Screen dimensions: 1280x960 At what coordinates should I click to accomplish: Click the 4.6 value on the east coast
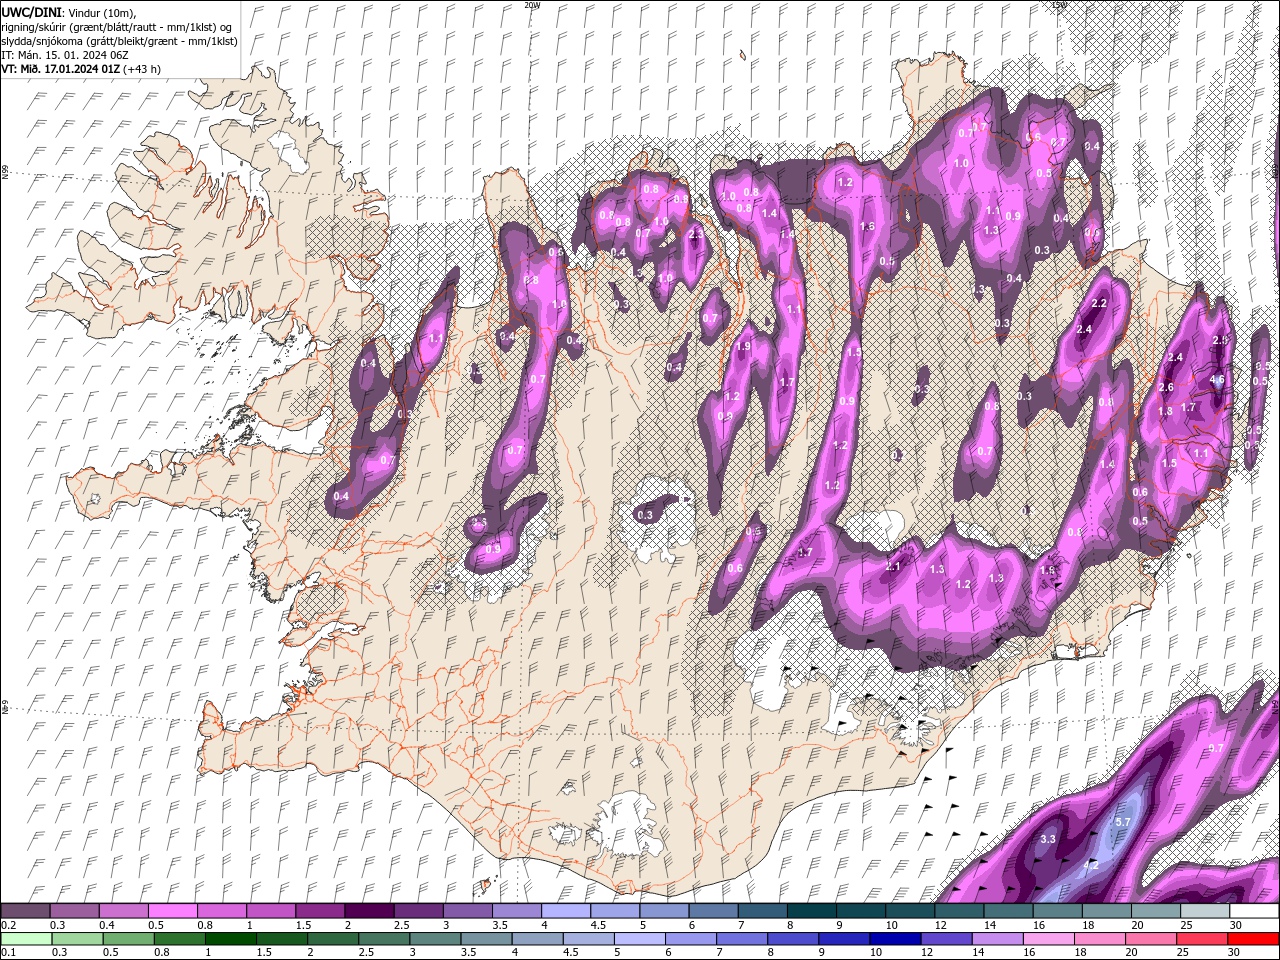(x=1217, y=380)
